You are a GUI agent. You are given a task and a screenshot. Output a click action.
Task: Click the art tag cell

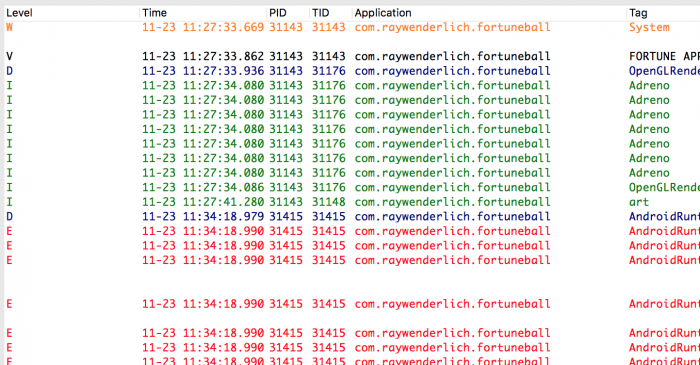(639, 202)
